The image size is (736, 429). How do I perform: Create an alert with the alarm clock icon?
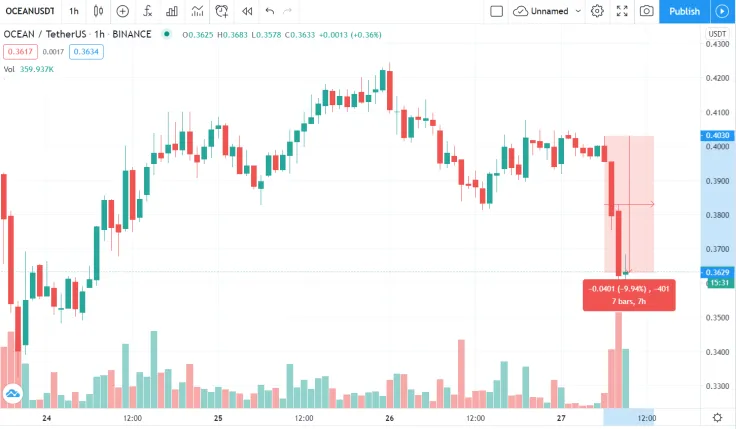point(222,11)
